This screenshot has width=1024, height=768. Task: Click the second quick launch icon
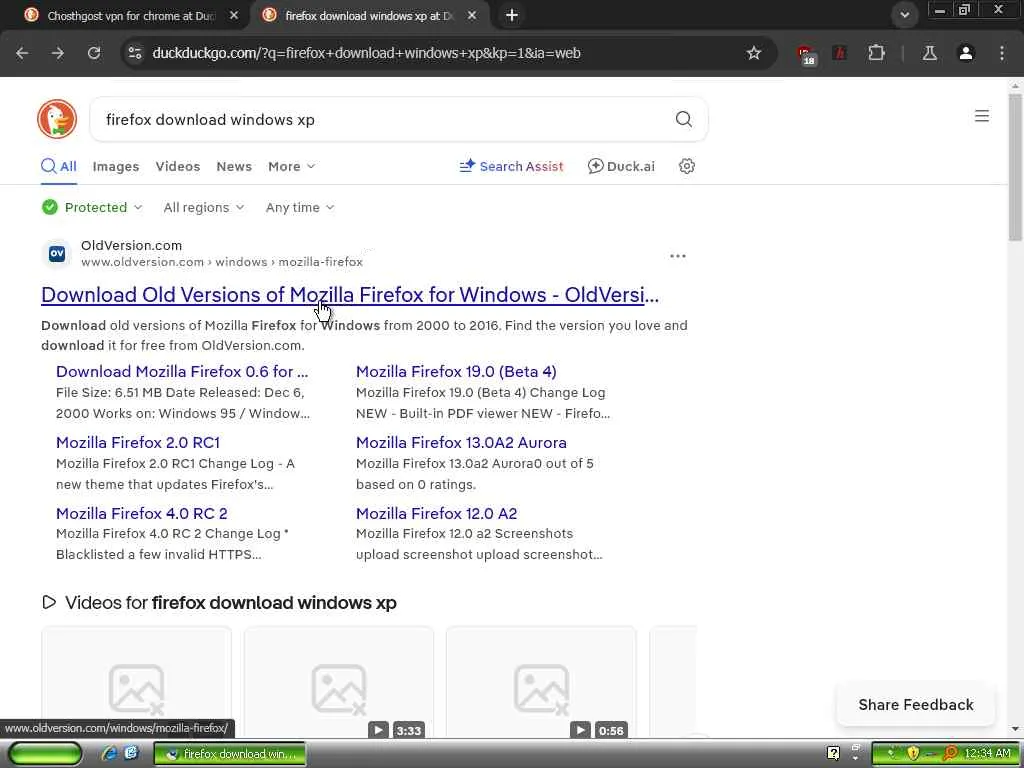(x=131, y=754)
